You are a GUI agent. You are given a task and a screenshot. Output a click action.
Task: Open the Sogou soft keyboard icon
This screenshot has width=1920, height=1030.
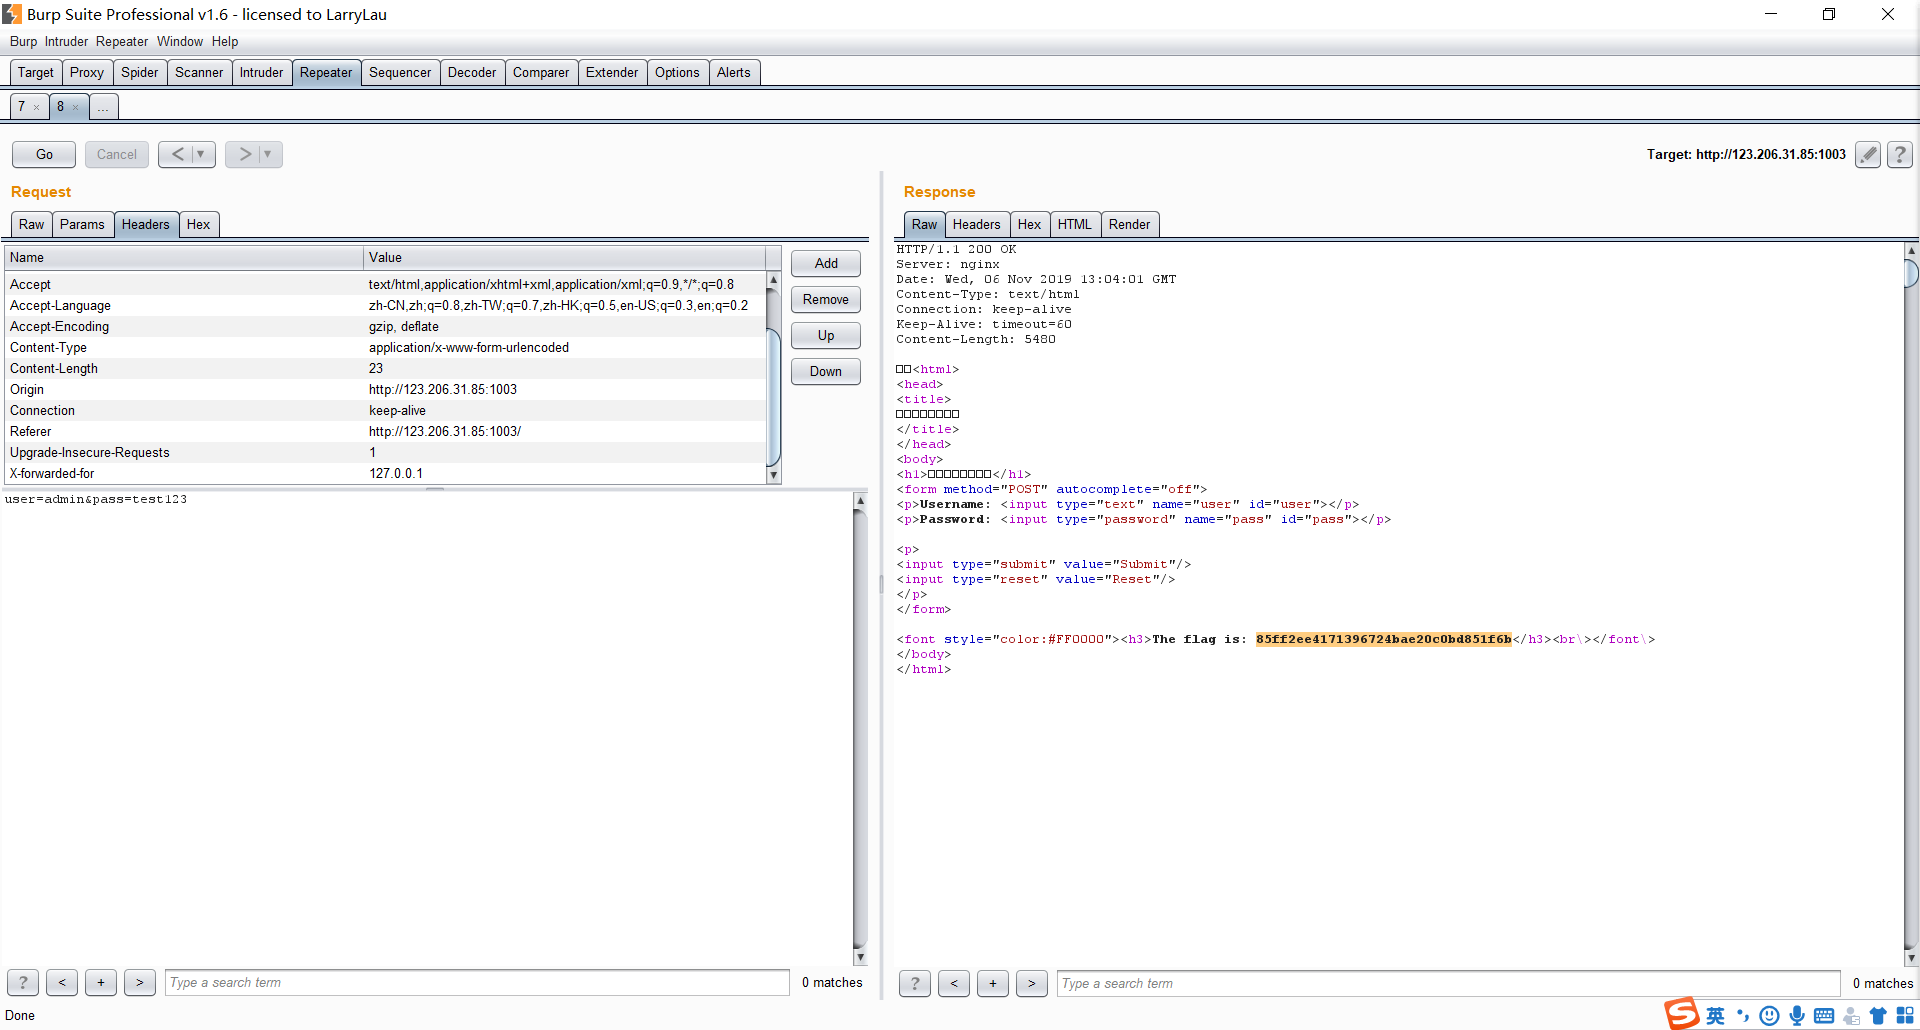tap(1824, 1016)
